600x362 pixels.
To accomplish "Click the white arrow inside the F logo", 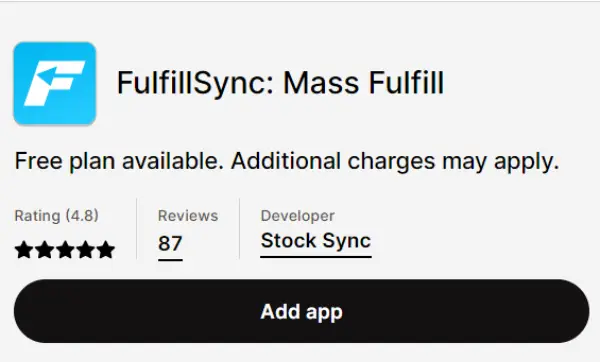I will 49,72.
